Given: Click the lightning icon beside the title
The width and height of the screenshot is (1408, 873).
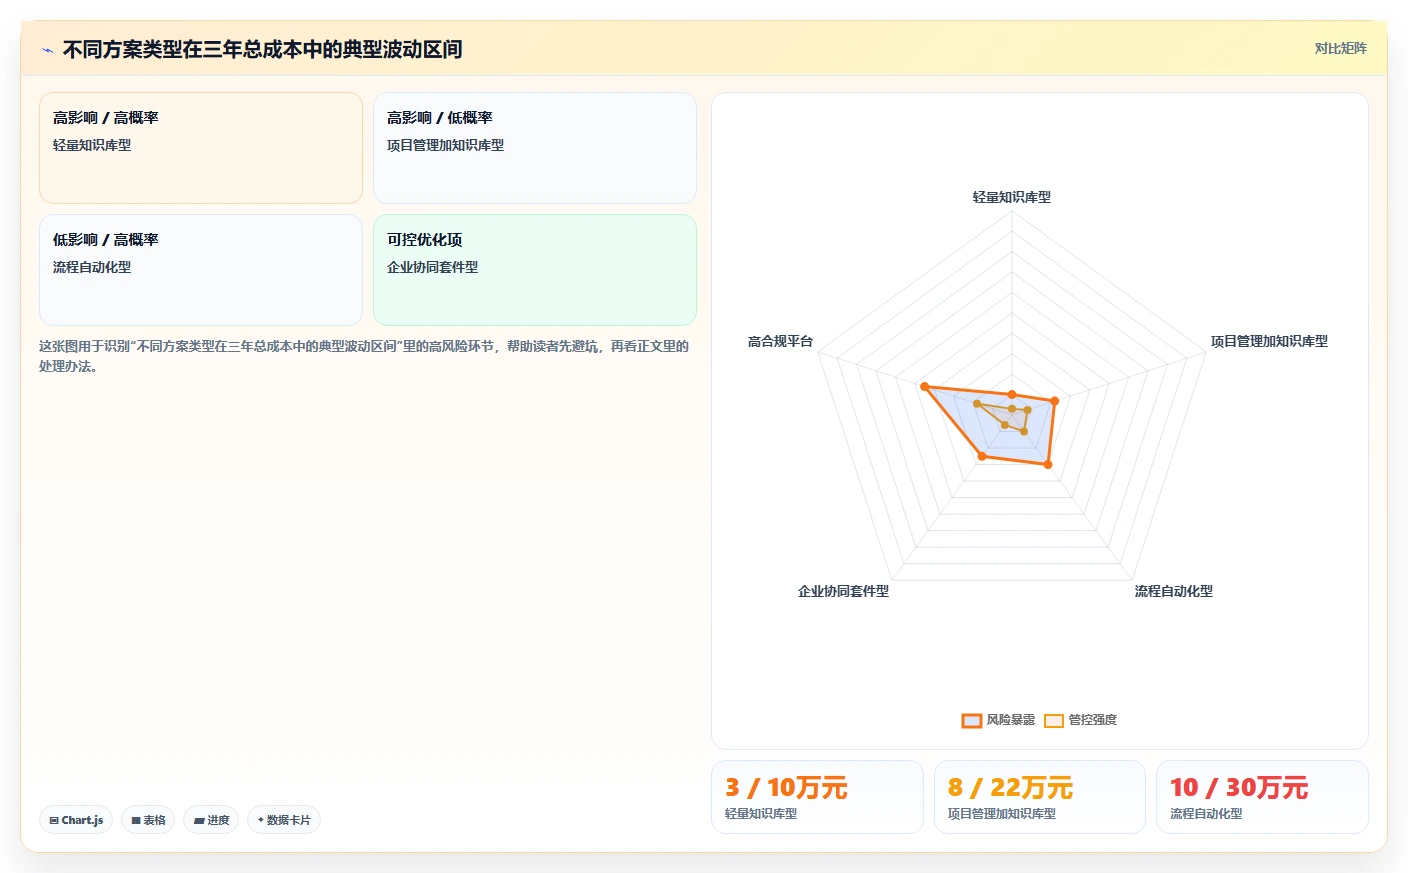Looking at the screenshot, I should click(47, 50).
